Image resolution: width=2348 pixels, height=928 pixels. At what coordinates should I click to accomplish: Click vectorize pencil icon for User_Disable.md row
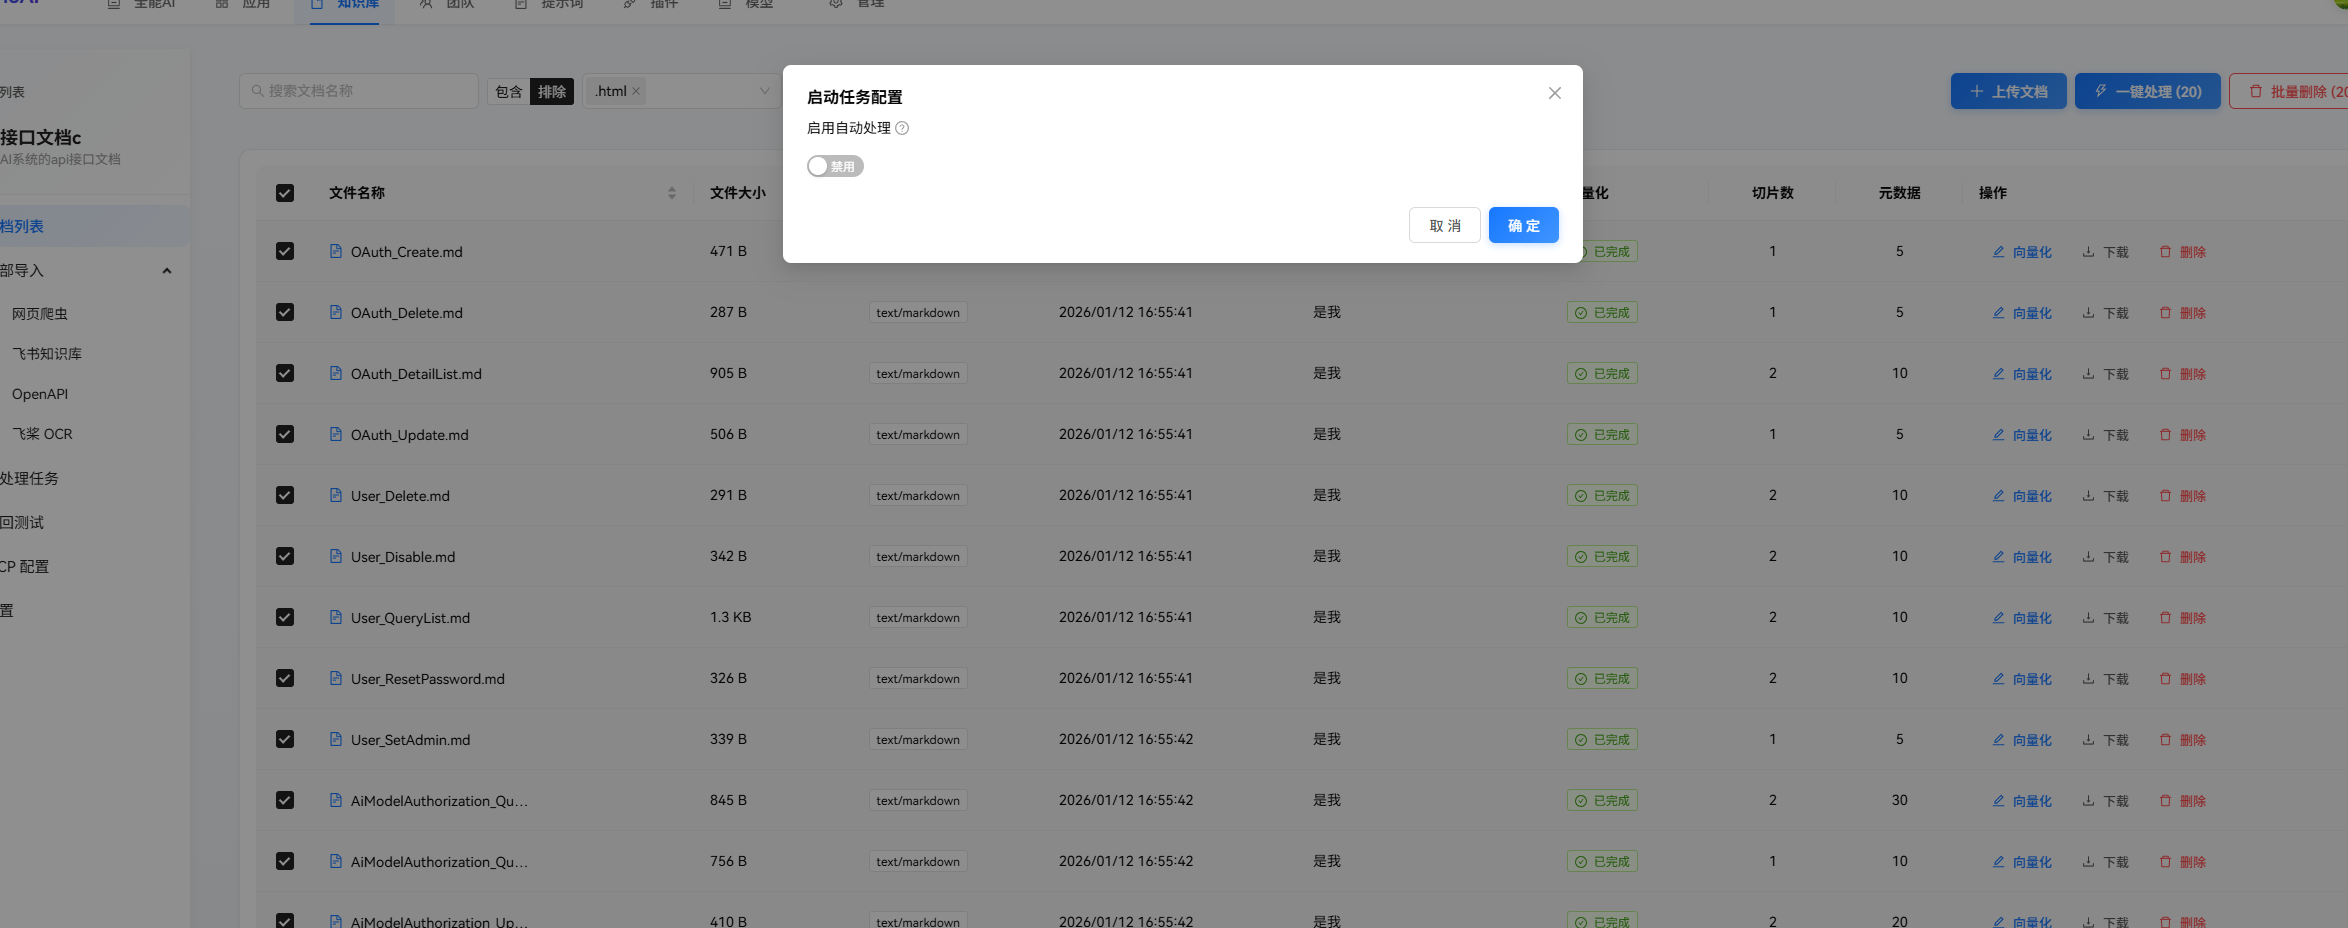coord(1998,556)
